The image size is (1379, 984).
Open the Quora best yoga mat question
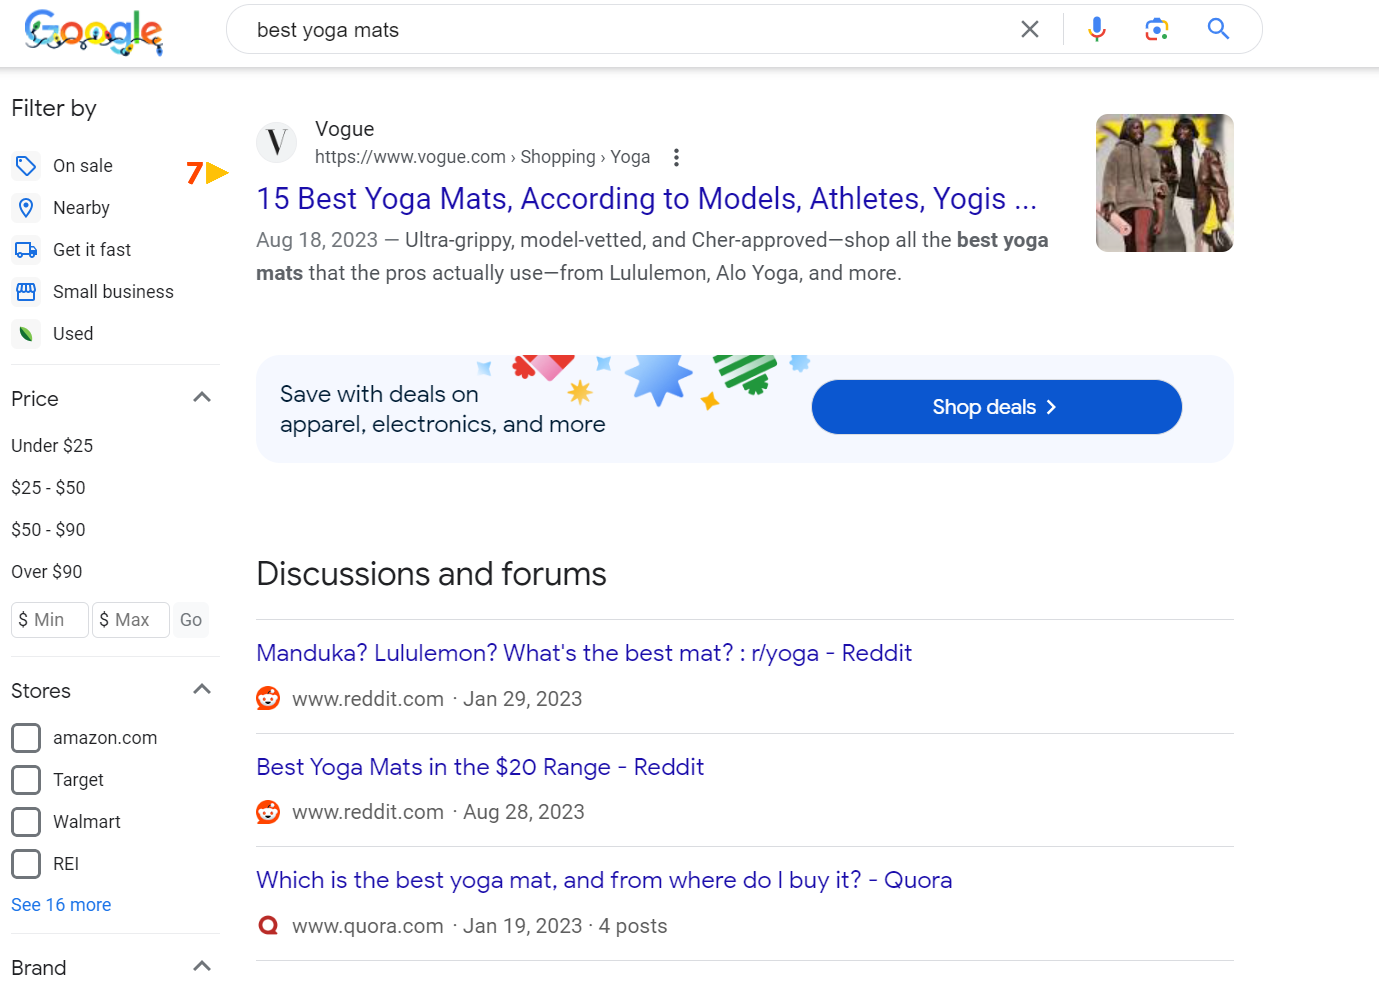click(x=604, y=880)
